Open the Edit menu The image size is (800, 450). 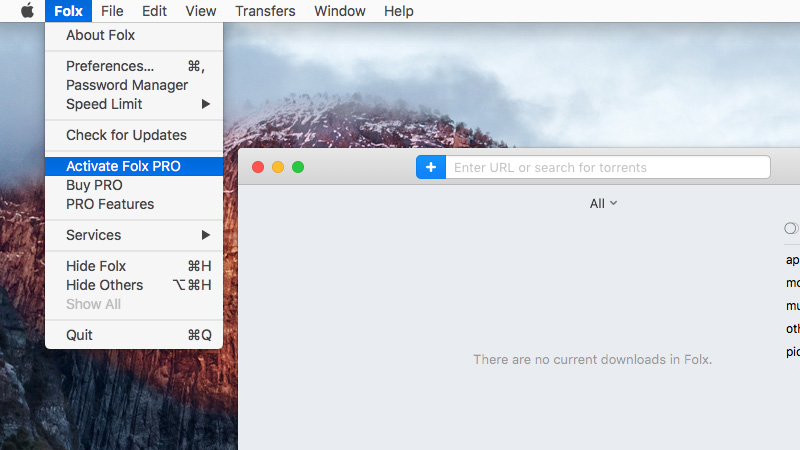pyautogui.click(x=154, y=11)
